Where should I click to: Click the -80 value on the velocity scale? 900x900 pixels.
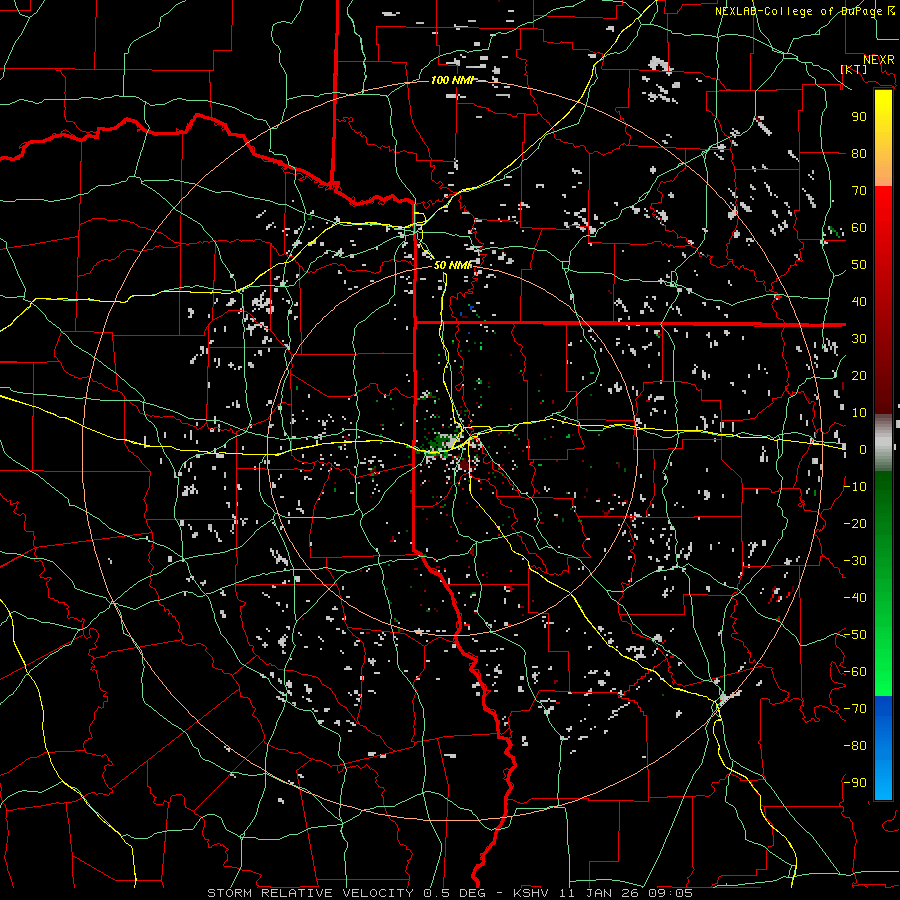[855, 746]
